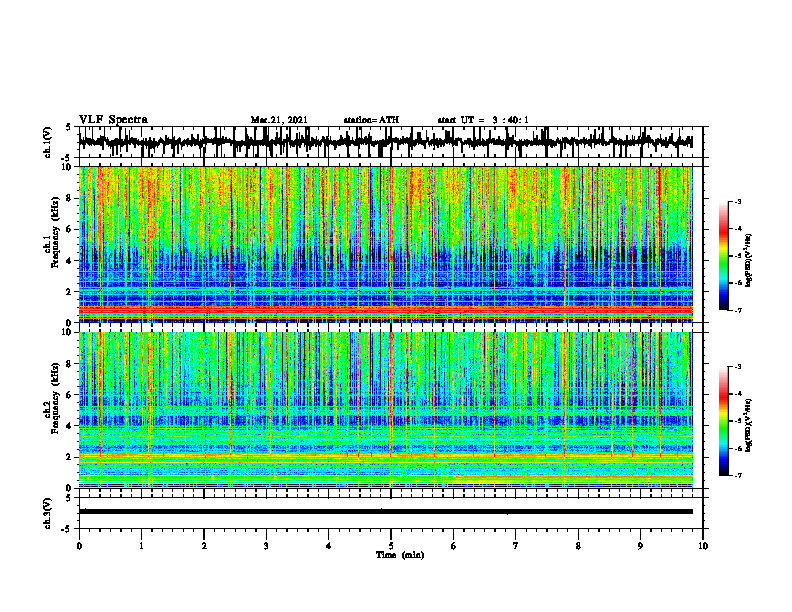Click the "start UT = 3 : 40: 1" text
The height and width of the screenshot is (612, 792).
tap(483, 120)
